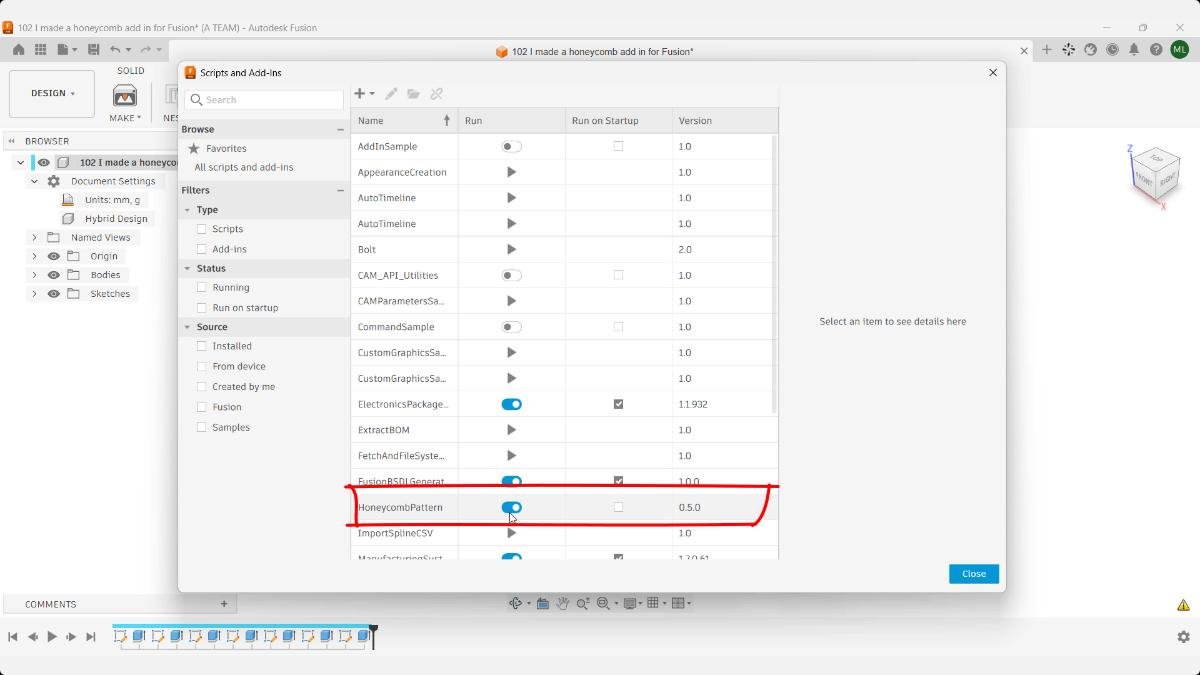Collapse the Type filter group
The width and height of the screenshot is (1200, 675).
(x=187, y=210)
